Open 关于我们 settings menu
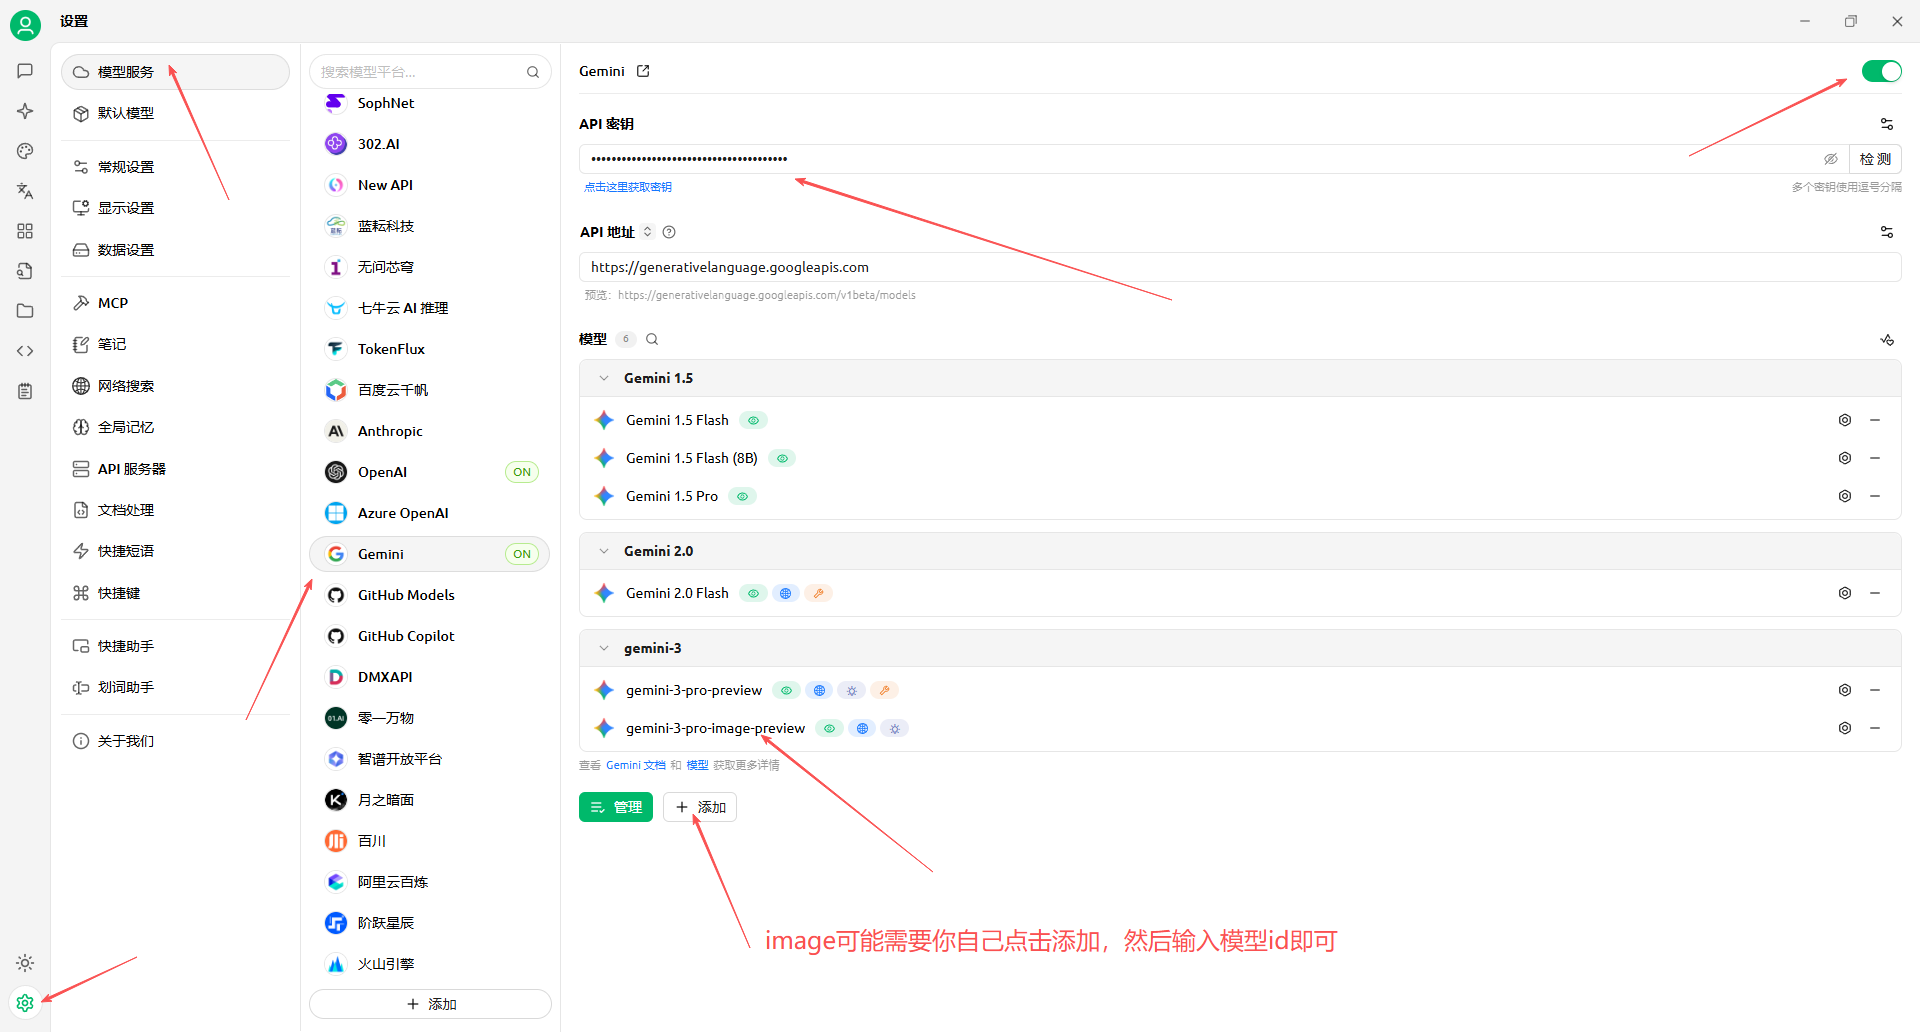This screenshot has width=1920, height=1032. (175, 741)
